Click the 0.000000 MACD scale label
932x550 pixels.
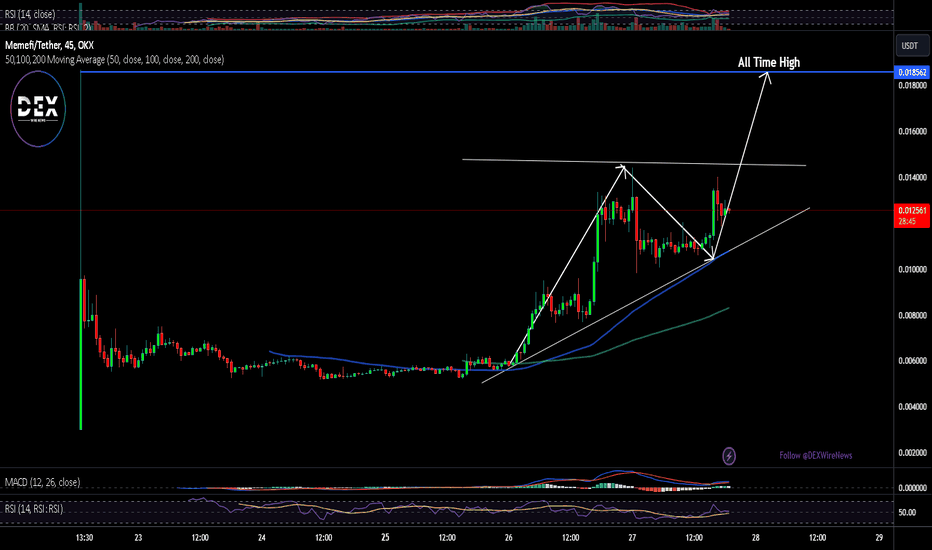(912, 488)
